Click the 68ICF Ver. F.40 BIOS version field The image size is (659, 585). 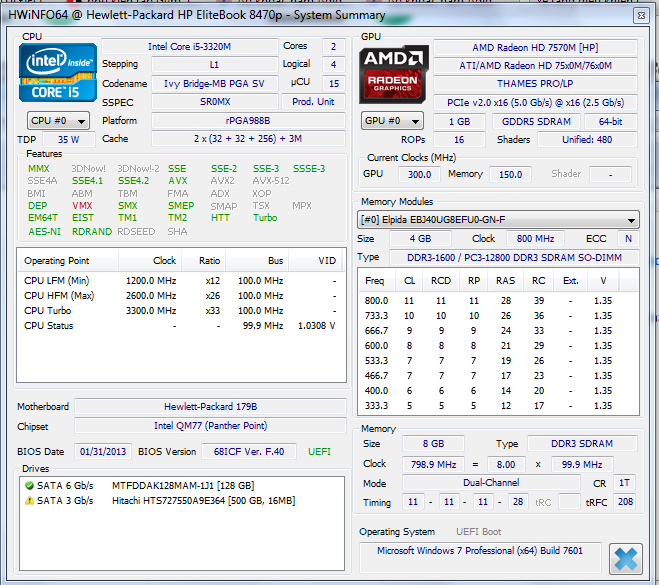click(x=249, y=452)
